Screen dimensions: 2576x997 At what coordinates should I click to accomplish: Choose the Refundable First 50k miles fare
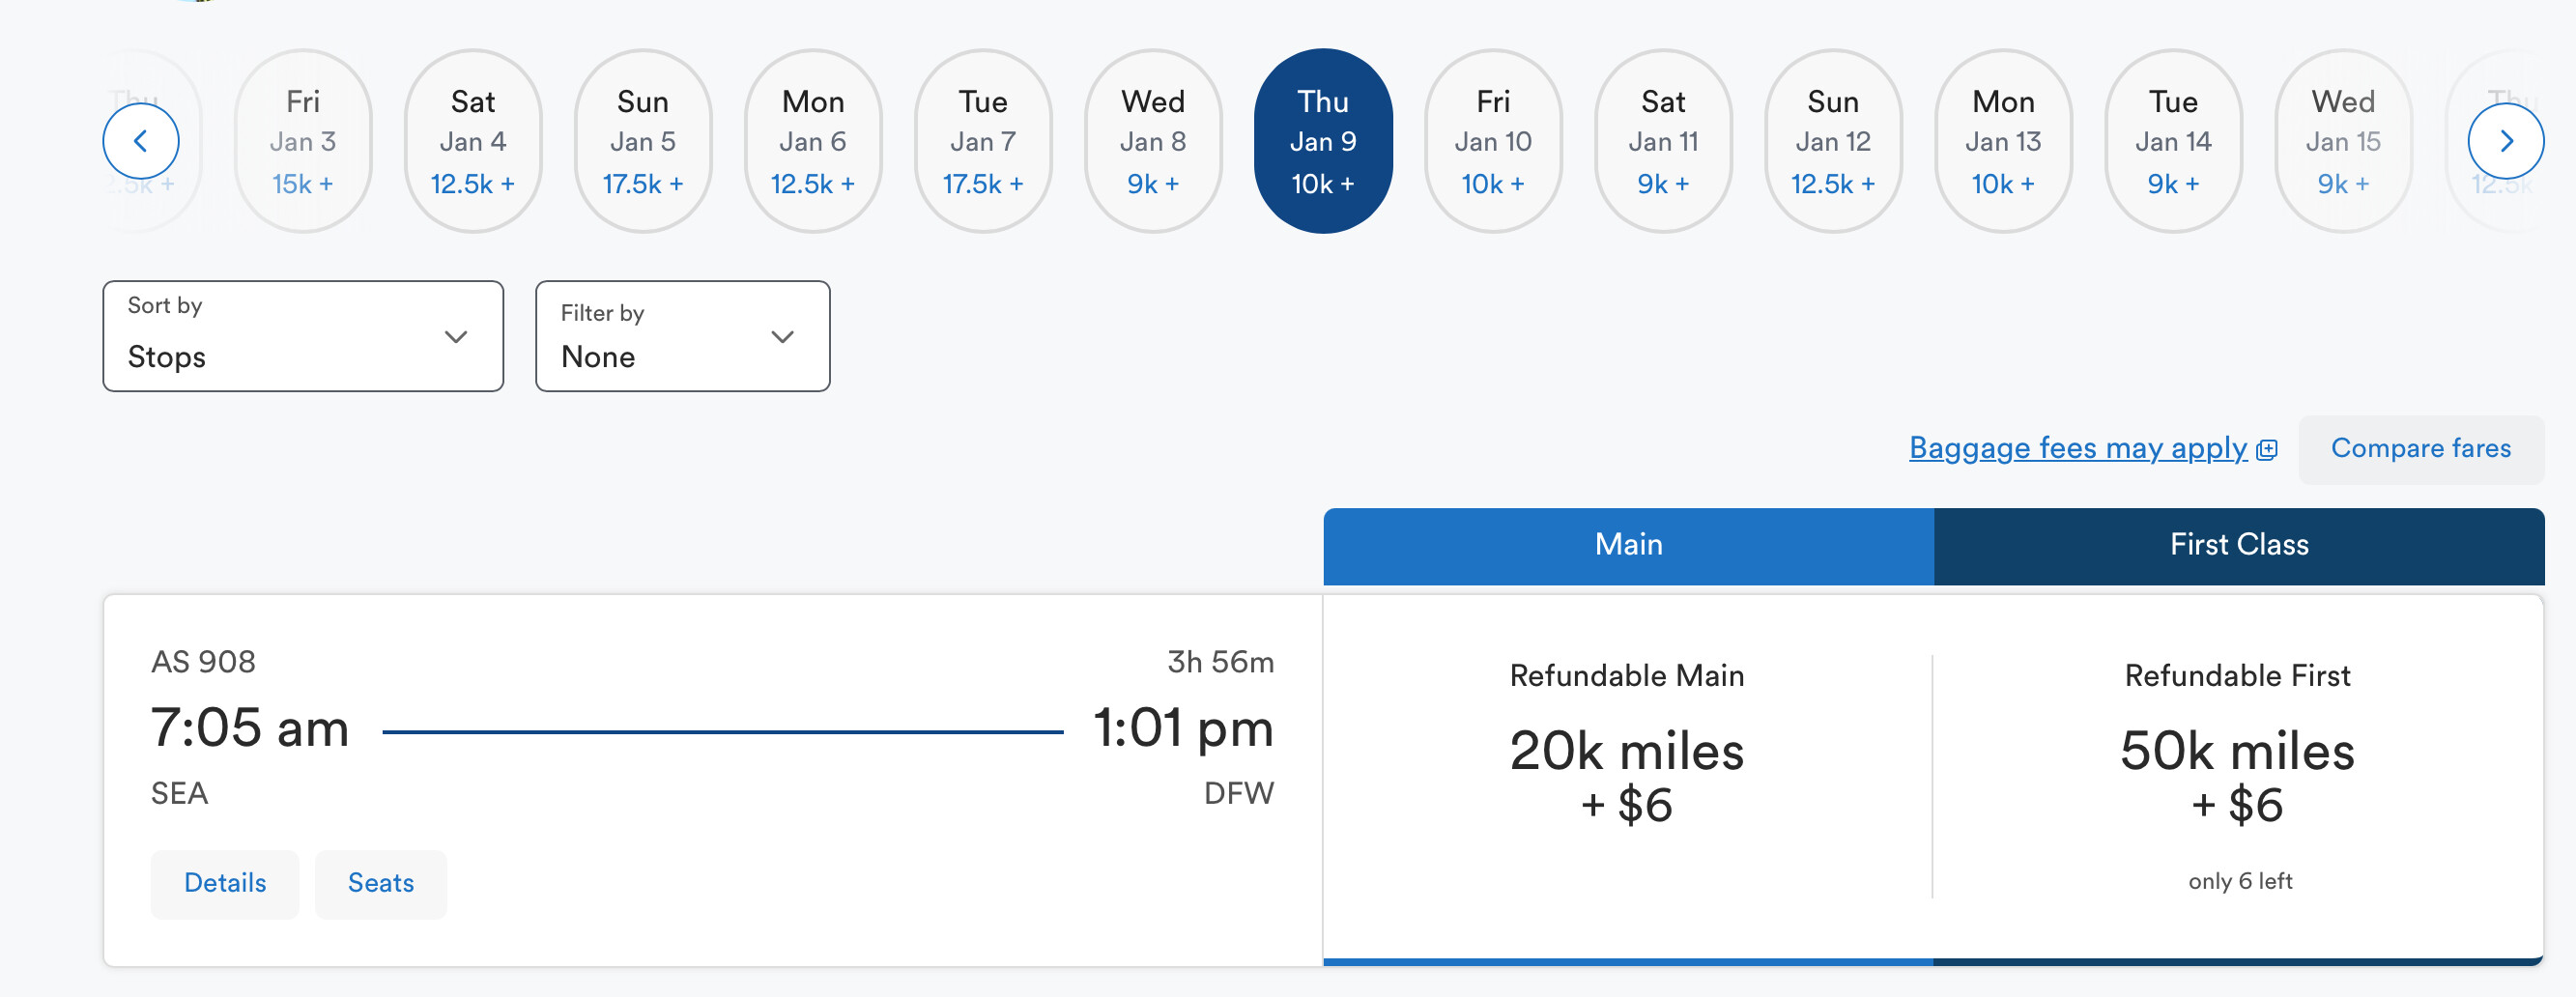point(2237,777)
